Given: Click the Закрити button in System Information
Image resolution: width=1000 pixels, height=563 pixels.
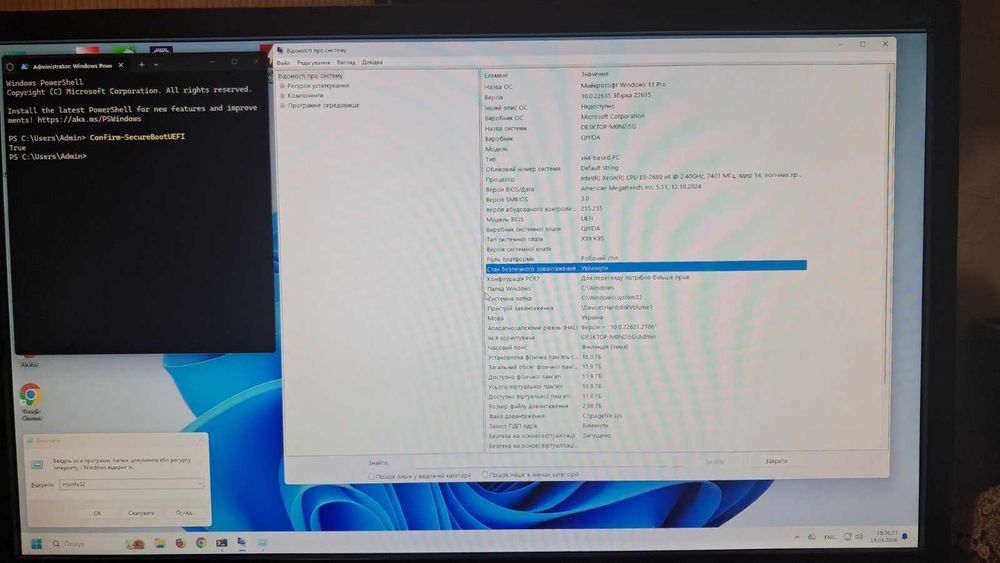Looking at the screenshot, I should (x=776, y=461).
